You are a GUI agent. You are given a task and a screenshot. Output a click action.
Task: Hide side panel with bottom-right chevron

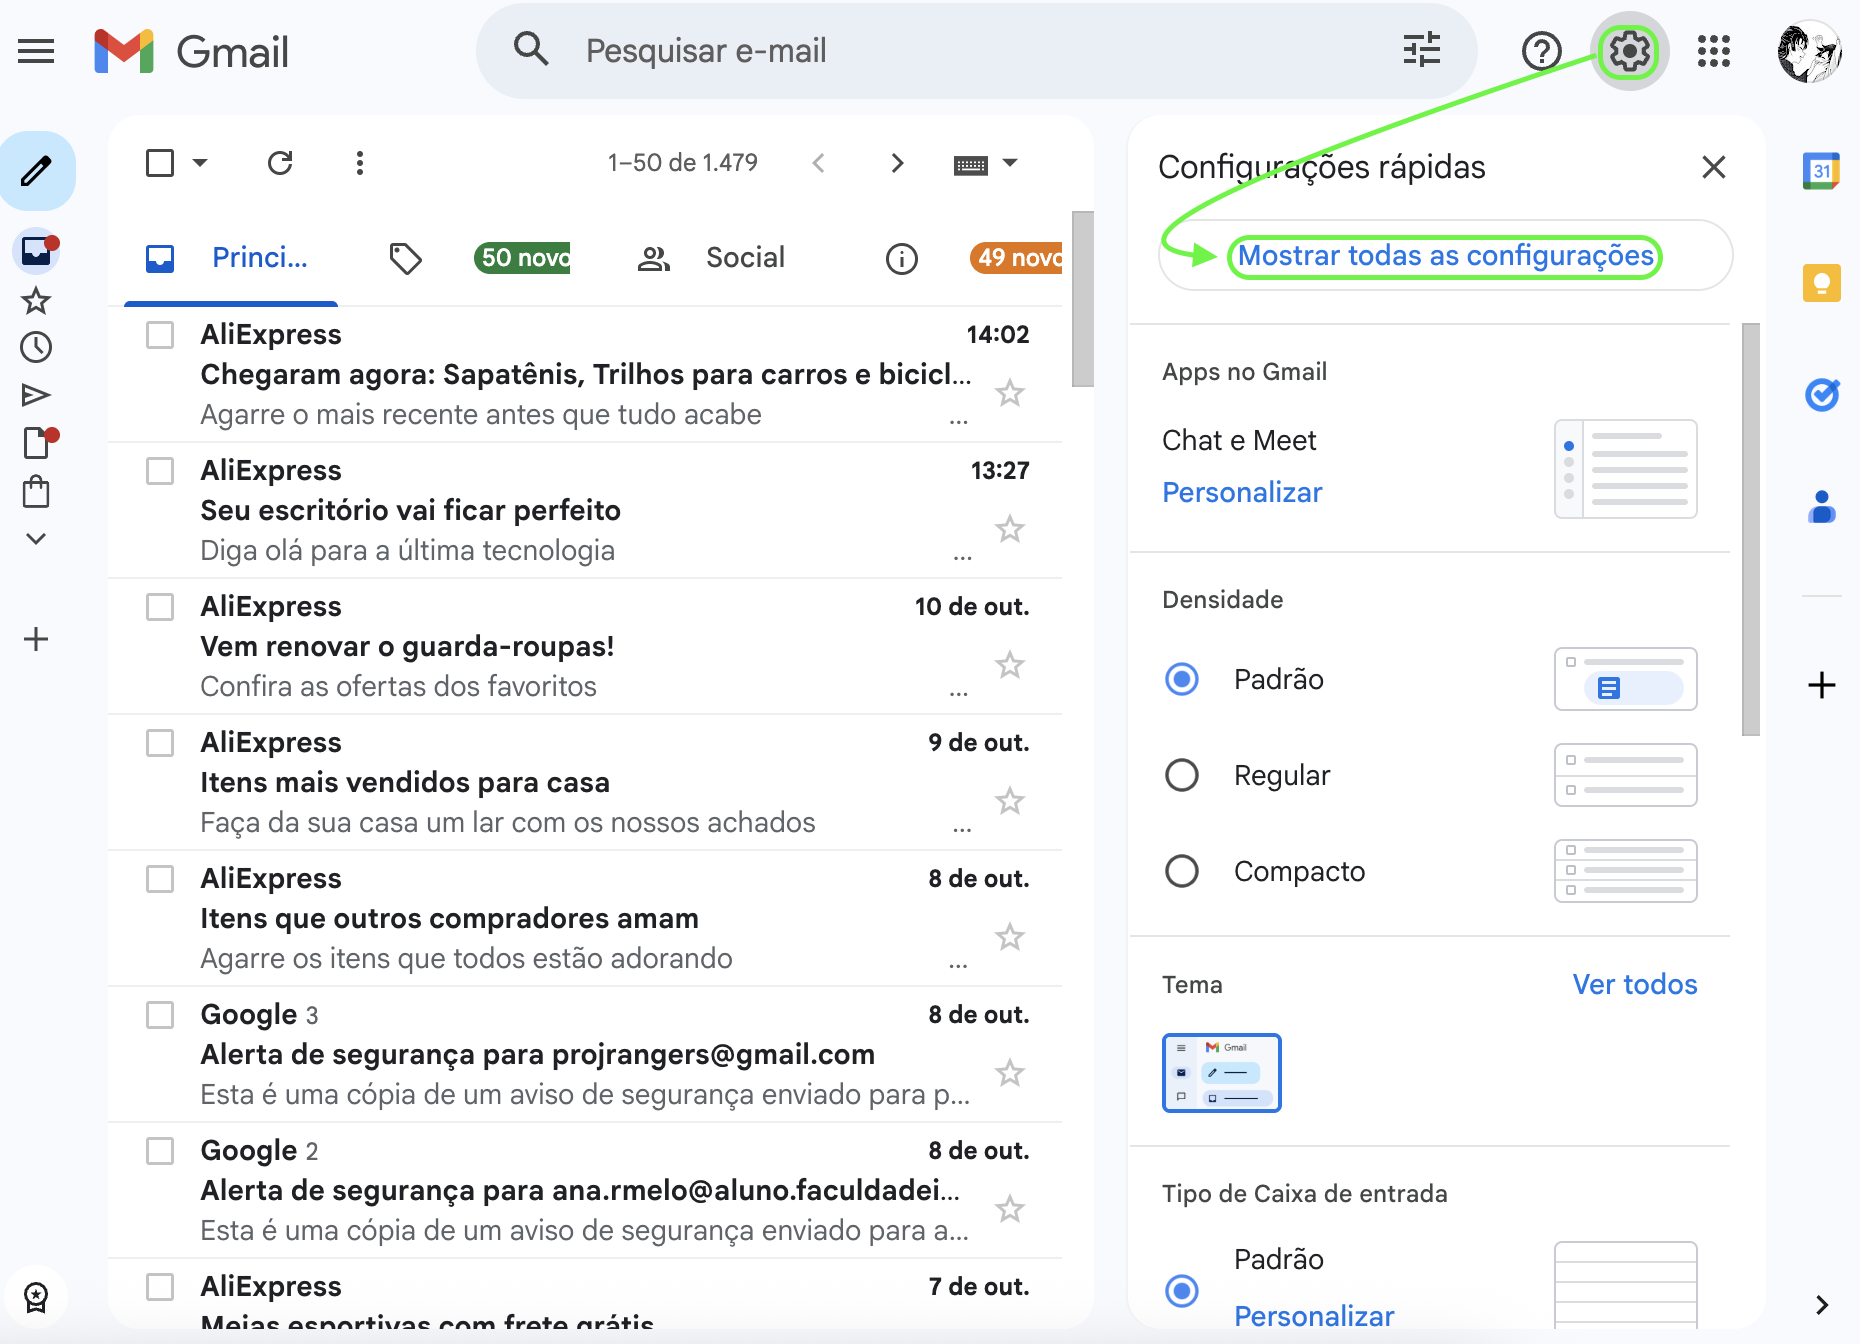(x=1822, y=1304)
